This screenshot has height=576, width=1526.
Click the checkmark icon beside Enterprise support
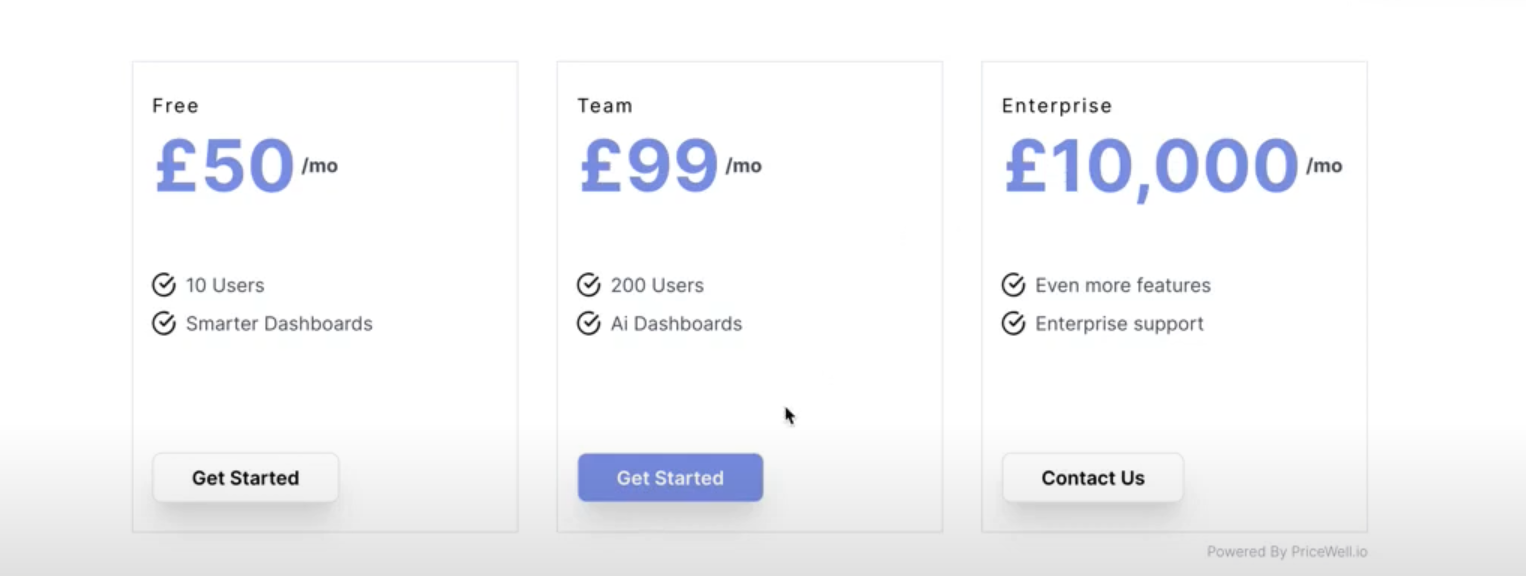(x=1013, y=324)
